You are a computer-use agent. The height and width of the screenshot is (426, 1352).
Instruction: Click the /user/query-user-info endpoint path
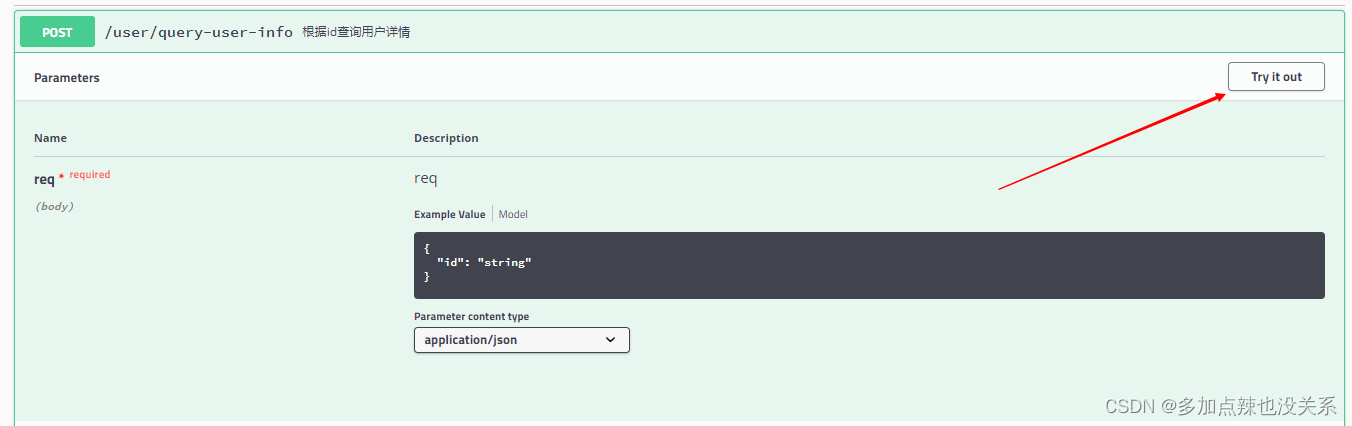199,32
